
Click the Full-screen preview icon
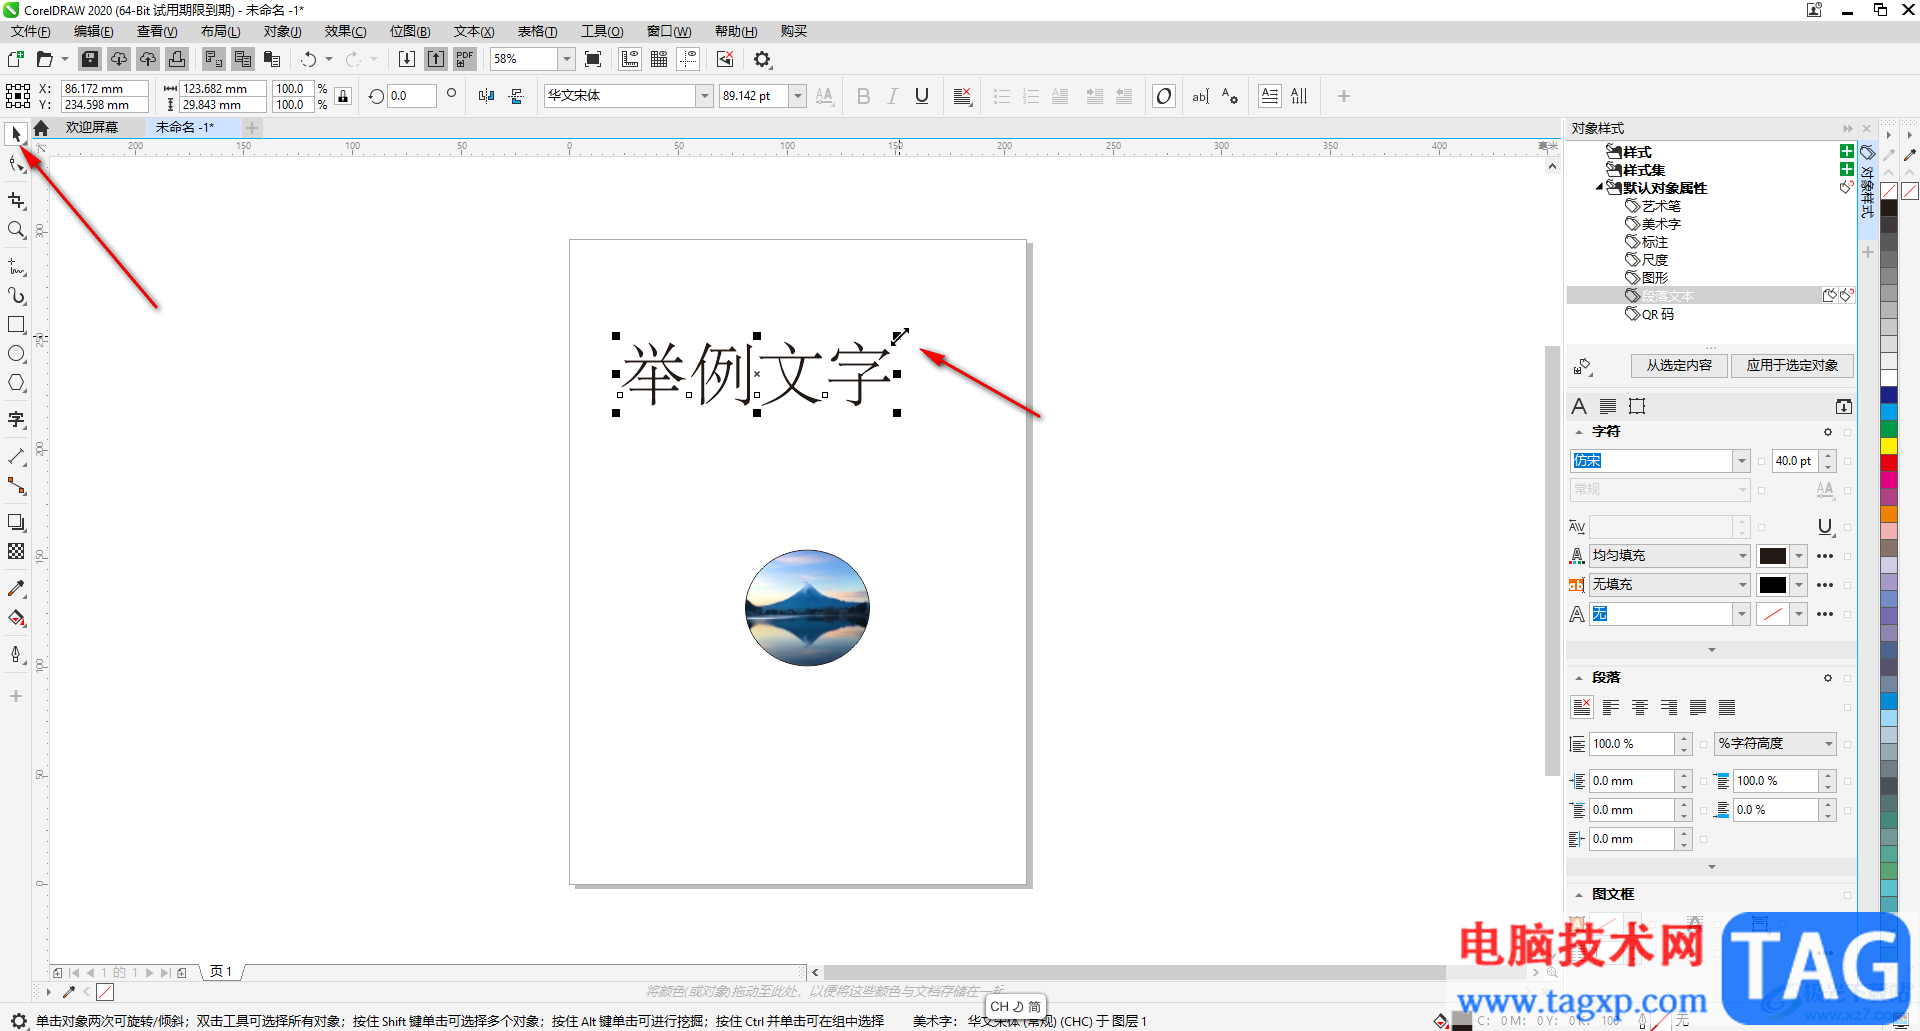[593, 59]
